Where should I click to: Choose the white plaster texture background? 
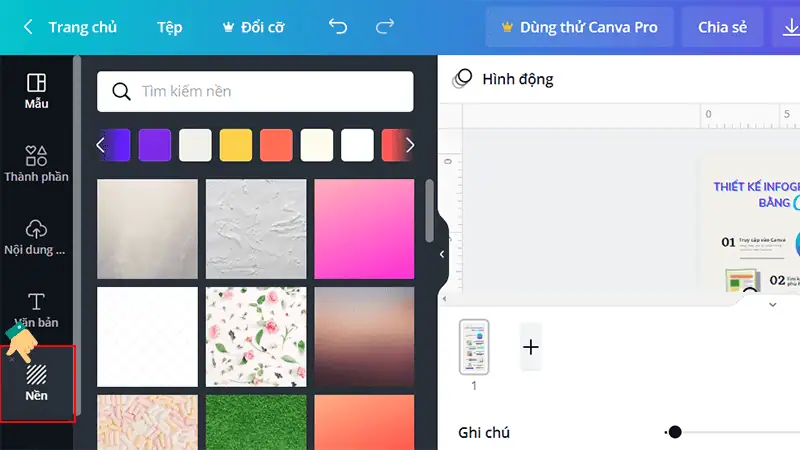256,229
